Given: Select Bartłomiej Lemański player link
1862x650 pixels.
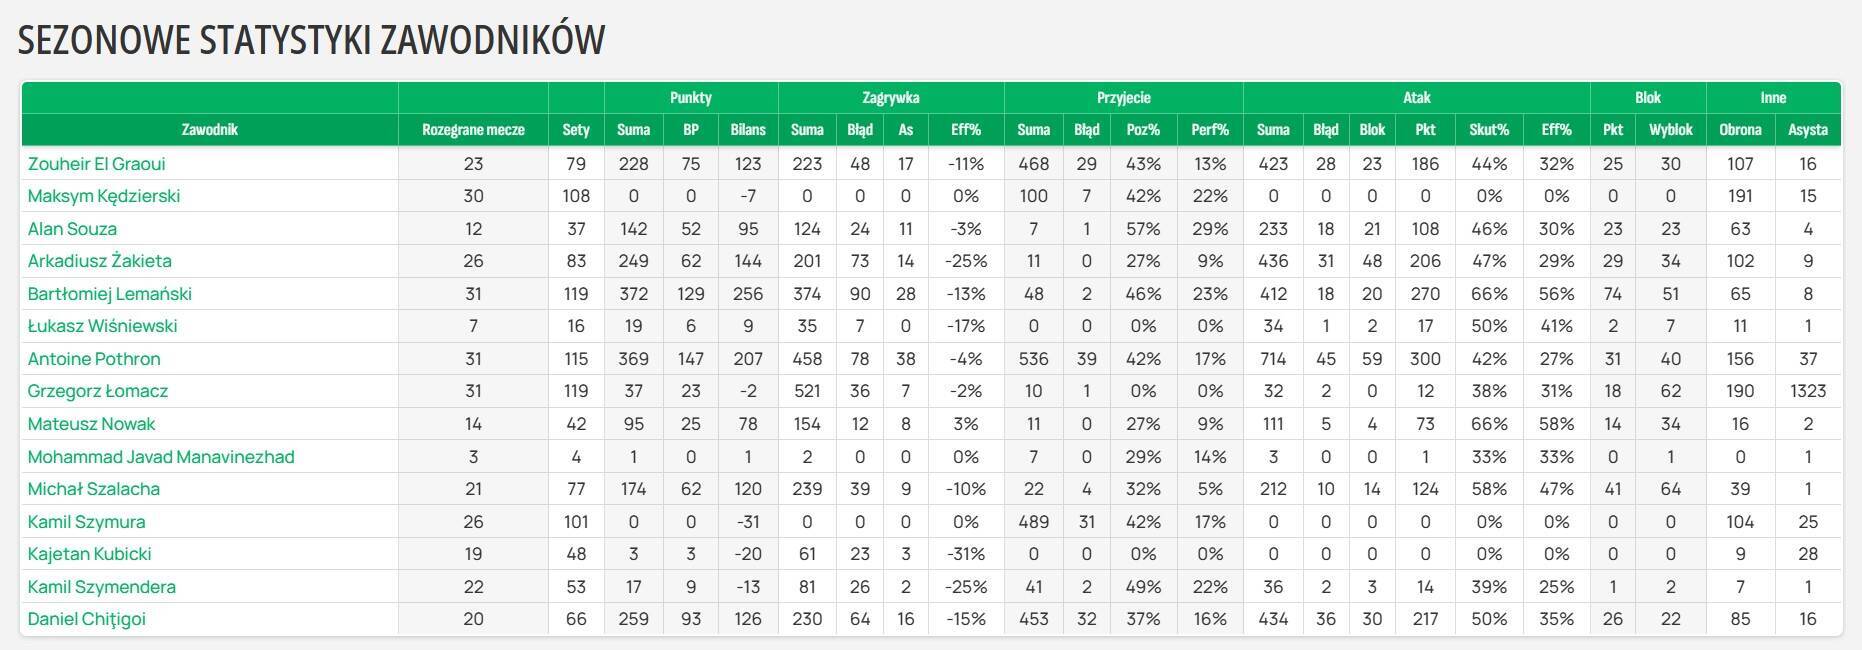Looking at the screenshot, I should pos(110,294).
